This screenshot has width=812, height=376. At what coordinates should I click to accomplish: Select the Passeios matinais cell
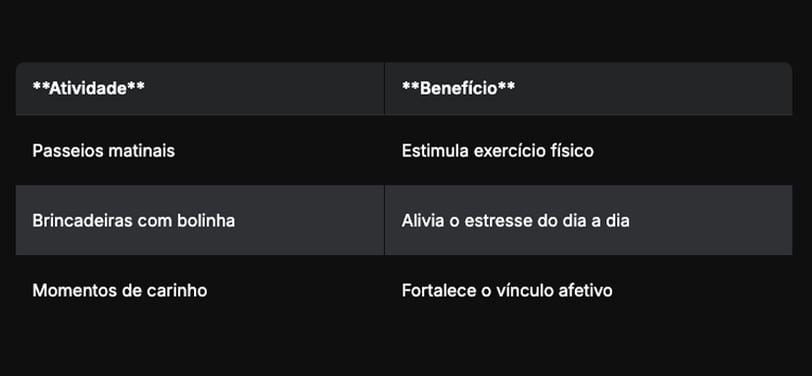pos(200,150)
